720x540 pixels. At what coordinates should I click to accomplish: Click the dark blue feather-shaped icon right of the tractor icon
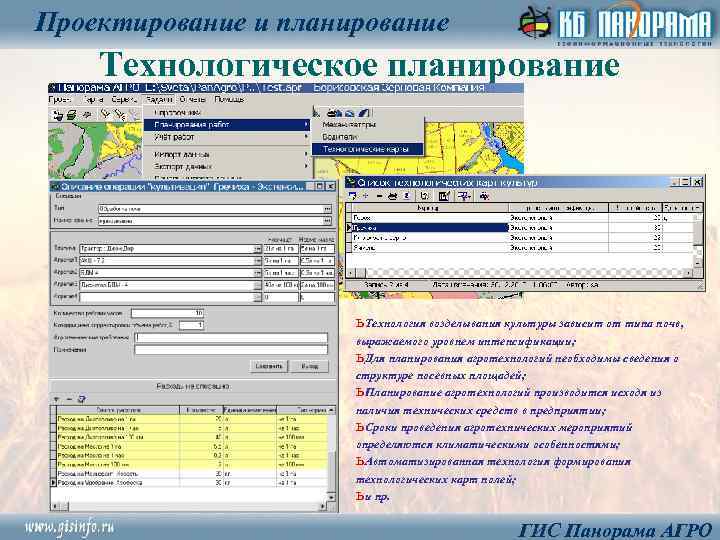(x=364, y=112)
